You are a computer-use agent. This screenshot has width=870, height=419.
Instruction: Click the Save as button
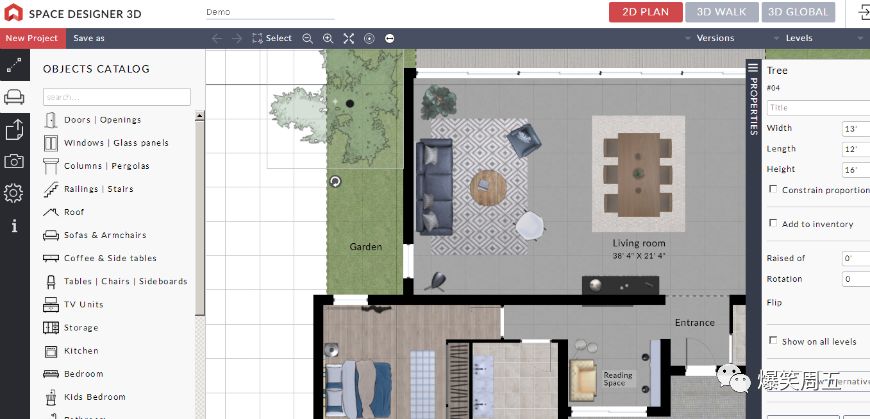89,38
